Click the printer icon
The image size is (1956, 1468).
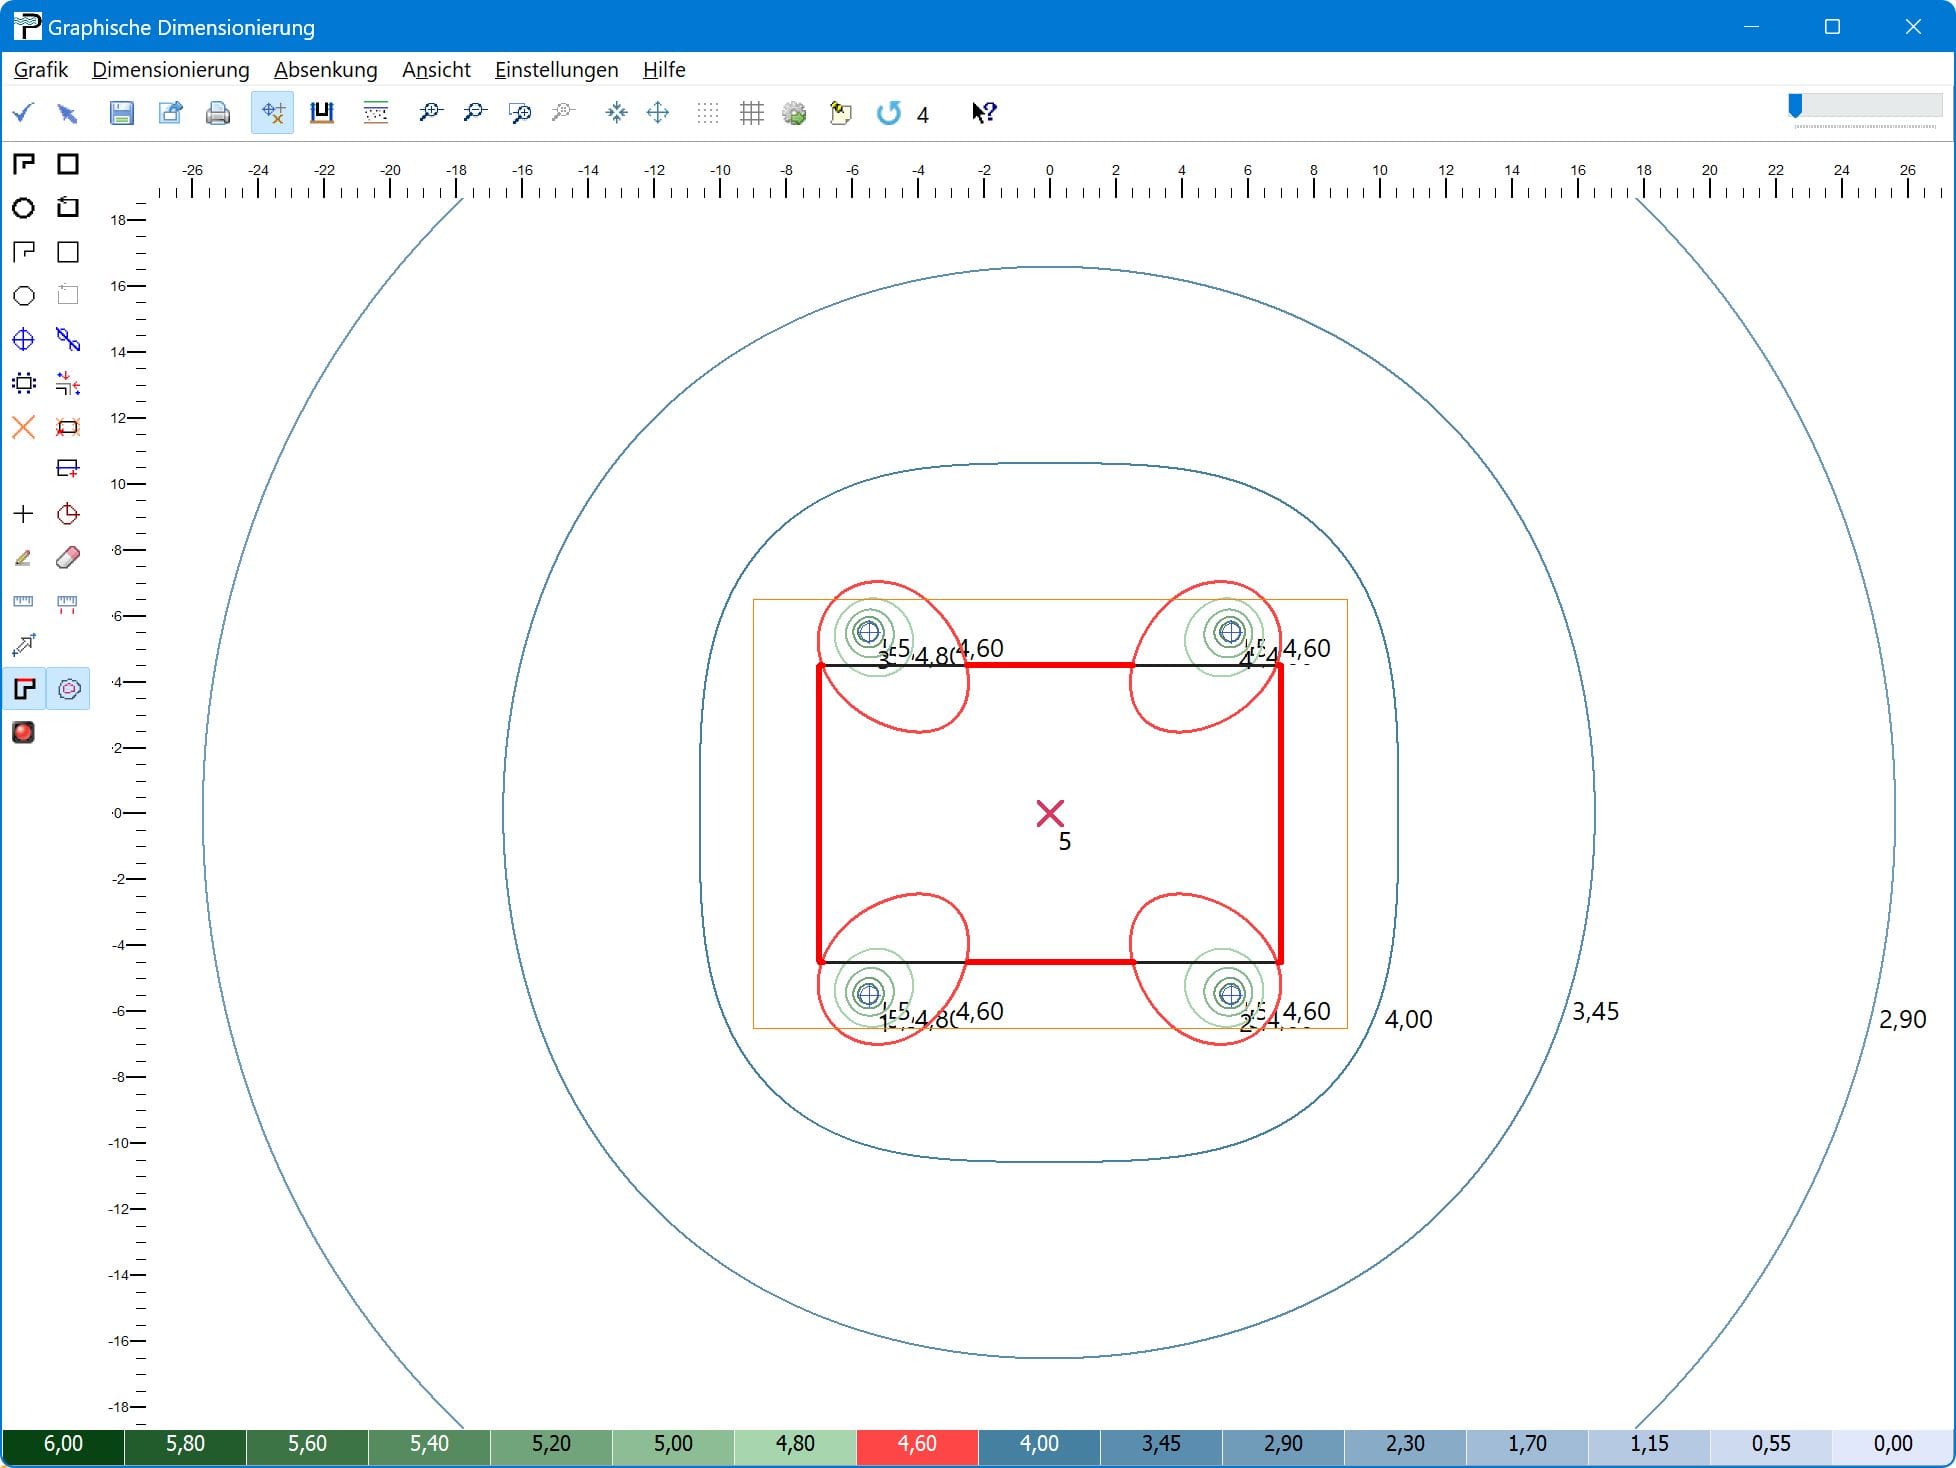pyautogui.click(x=217, y=113)
